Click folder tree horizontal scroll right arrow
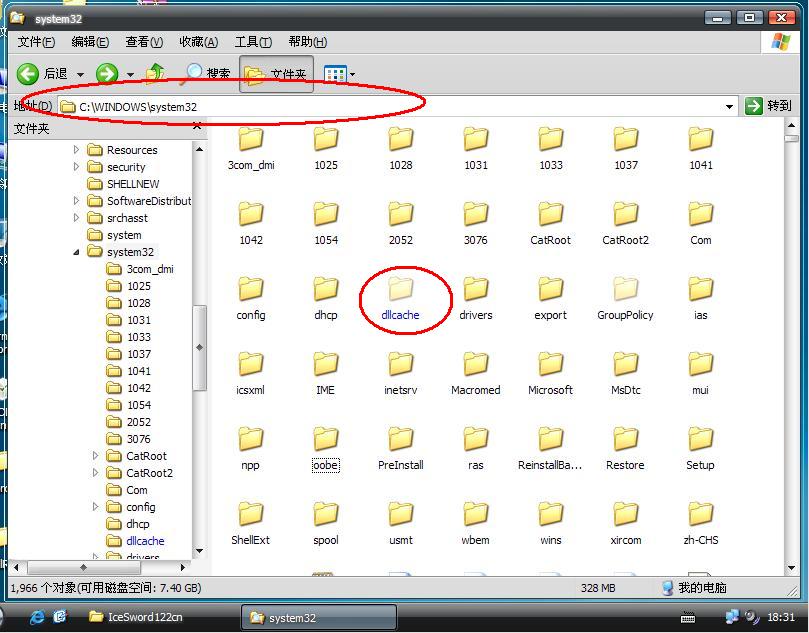The image size is (809, 633). click(x=183, y=567)
